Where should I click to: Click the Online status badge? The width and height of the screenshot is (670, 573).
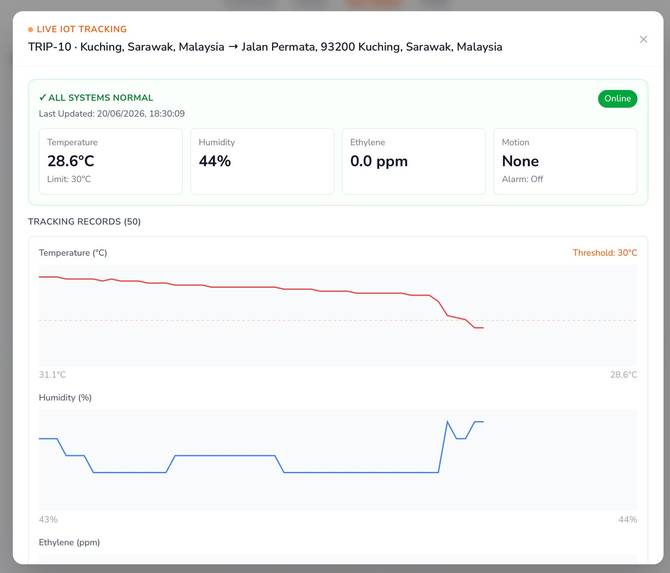pyautogui.click(x=617, y=99)
